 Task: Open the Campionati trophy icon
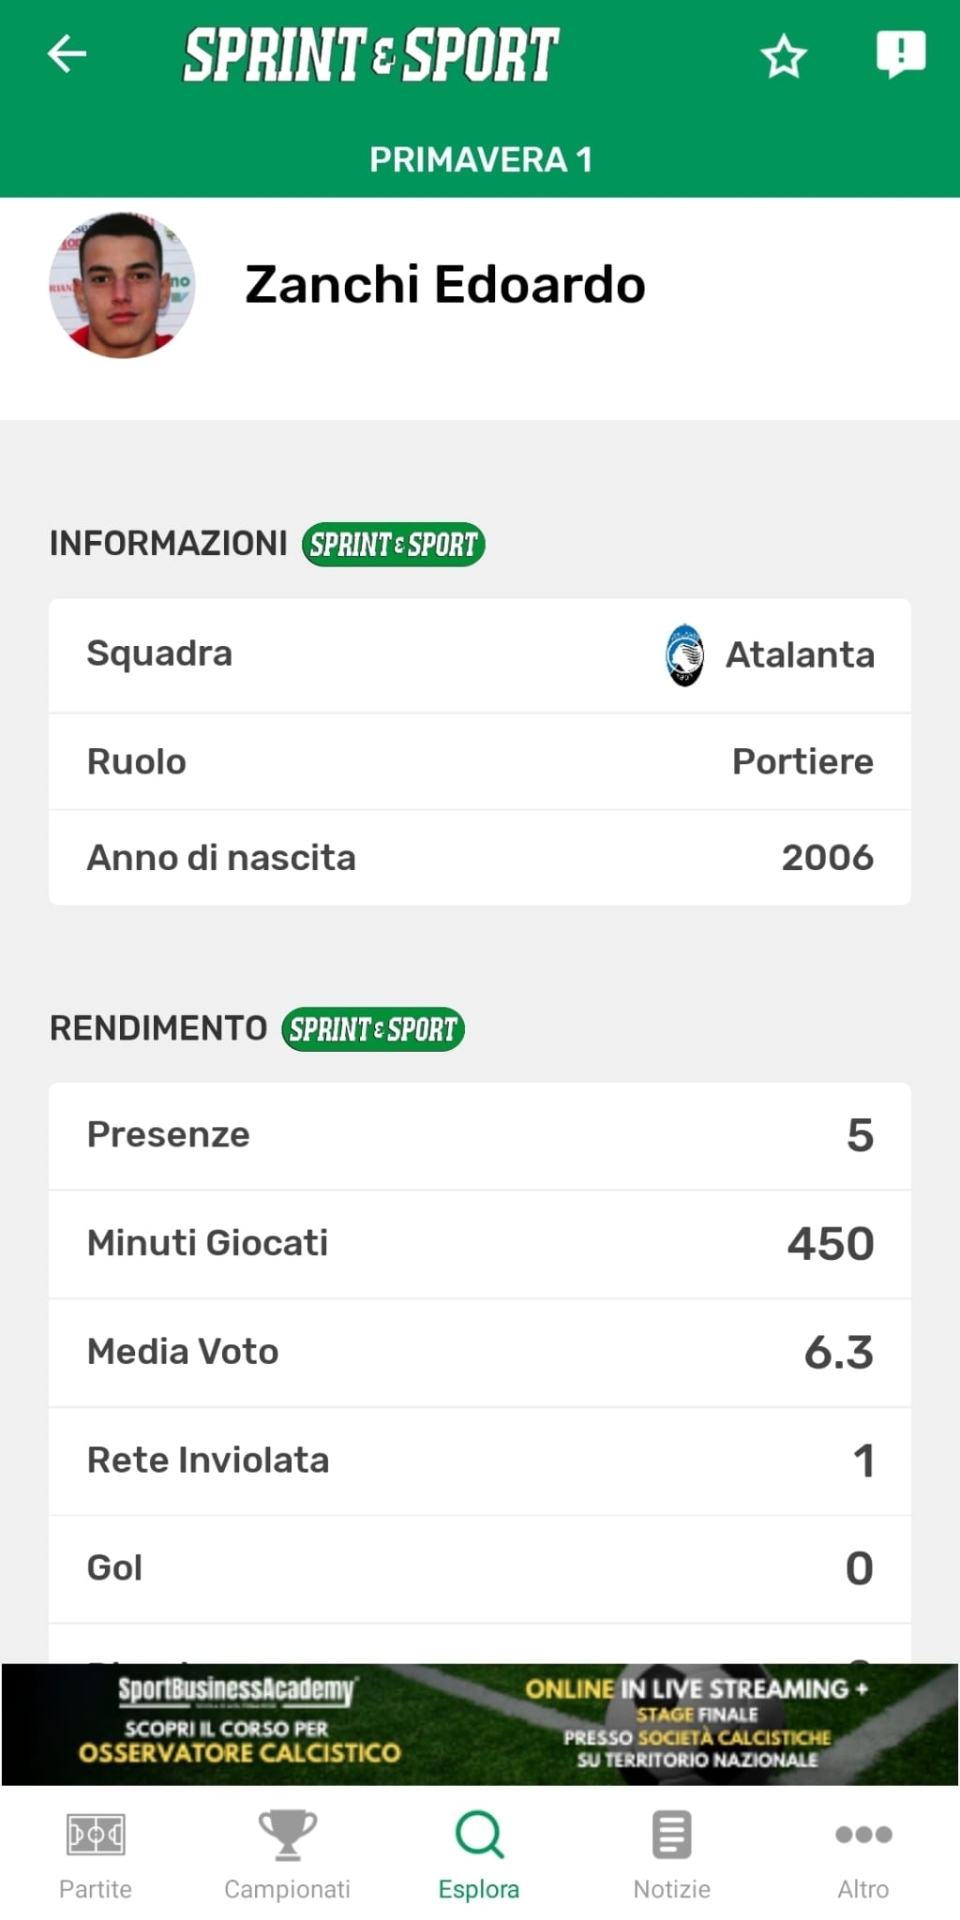click(x=287, y=1835)
